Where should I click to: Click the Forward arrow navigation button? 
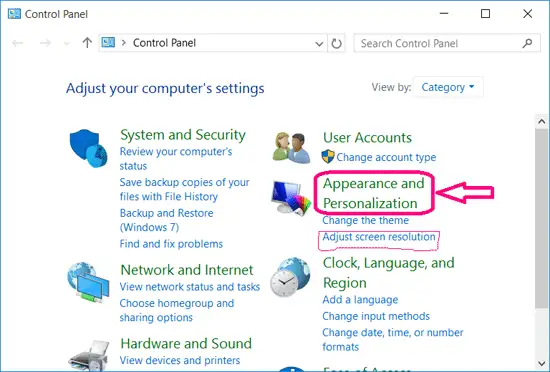(x=45, y=43)
